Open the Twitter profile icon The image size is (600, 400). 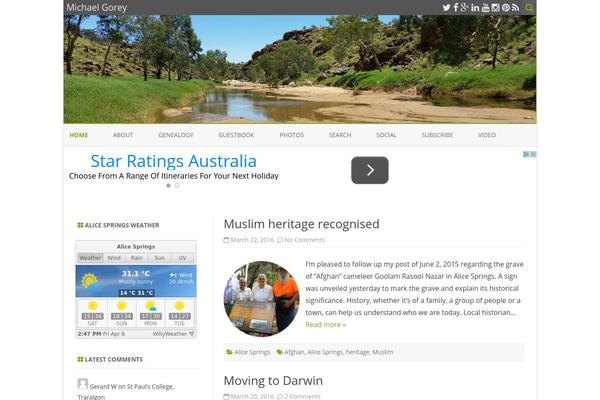[x=446, y=8]
